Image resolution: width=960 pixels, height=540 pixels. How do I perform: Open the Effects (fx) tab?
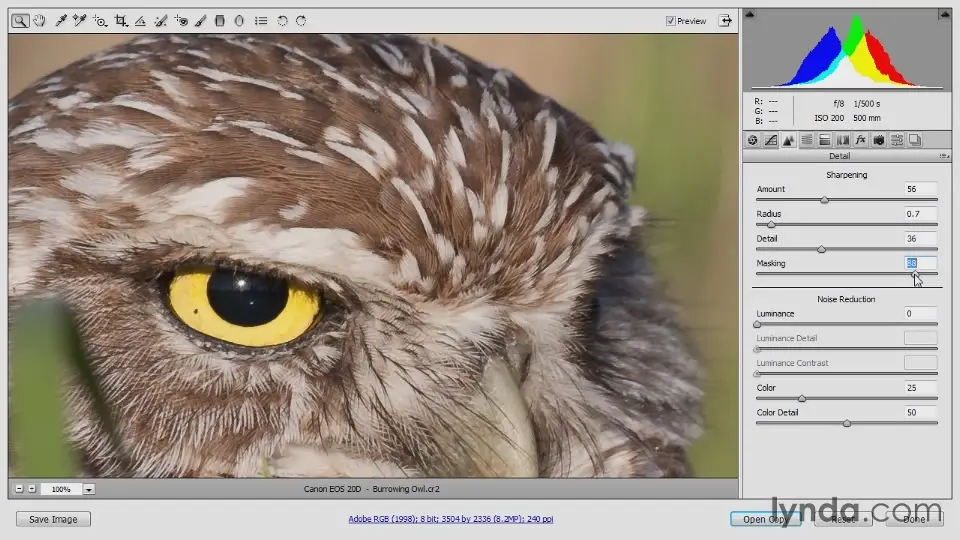[x=860, y=140]
